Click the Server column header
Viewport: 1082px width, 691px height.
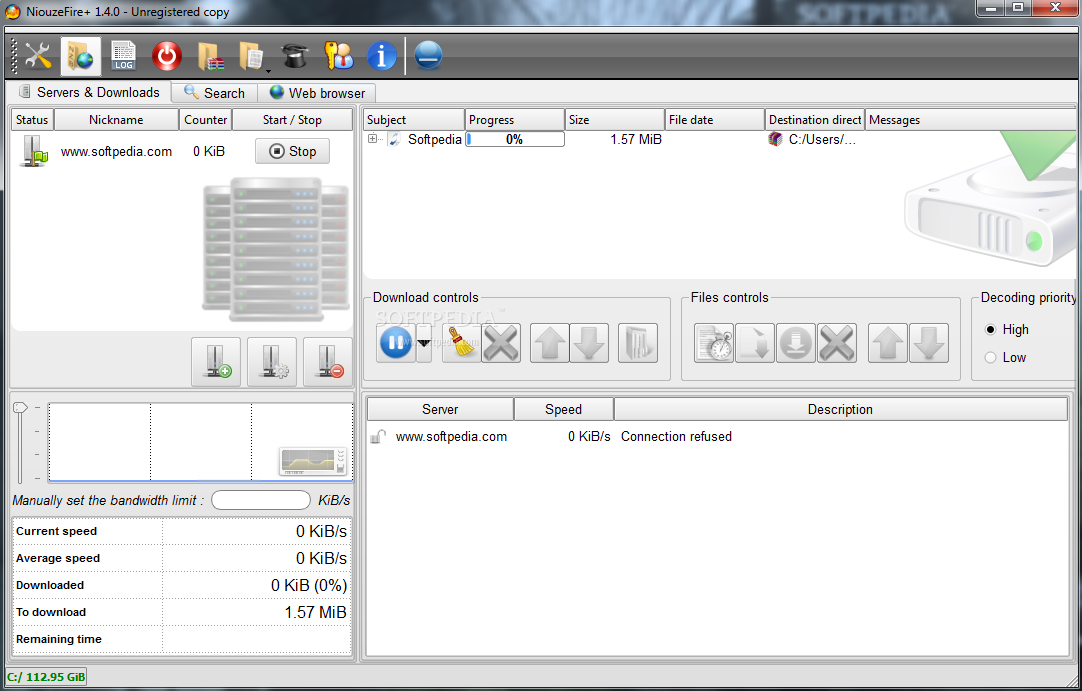[x=440, y=409]
